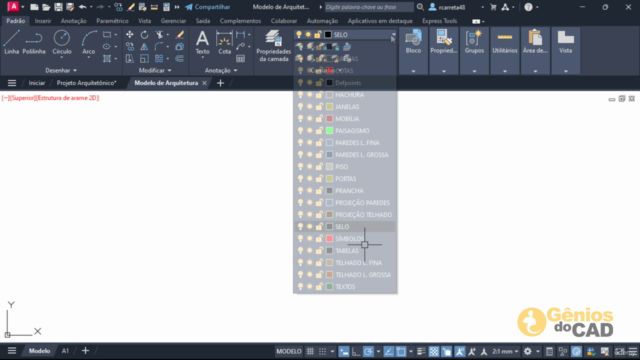This screenshot has height=360, width=640.
Task: Select the Círculo tool
Action: coord(62,42)
